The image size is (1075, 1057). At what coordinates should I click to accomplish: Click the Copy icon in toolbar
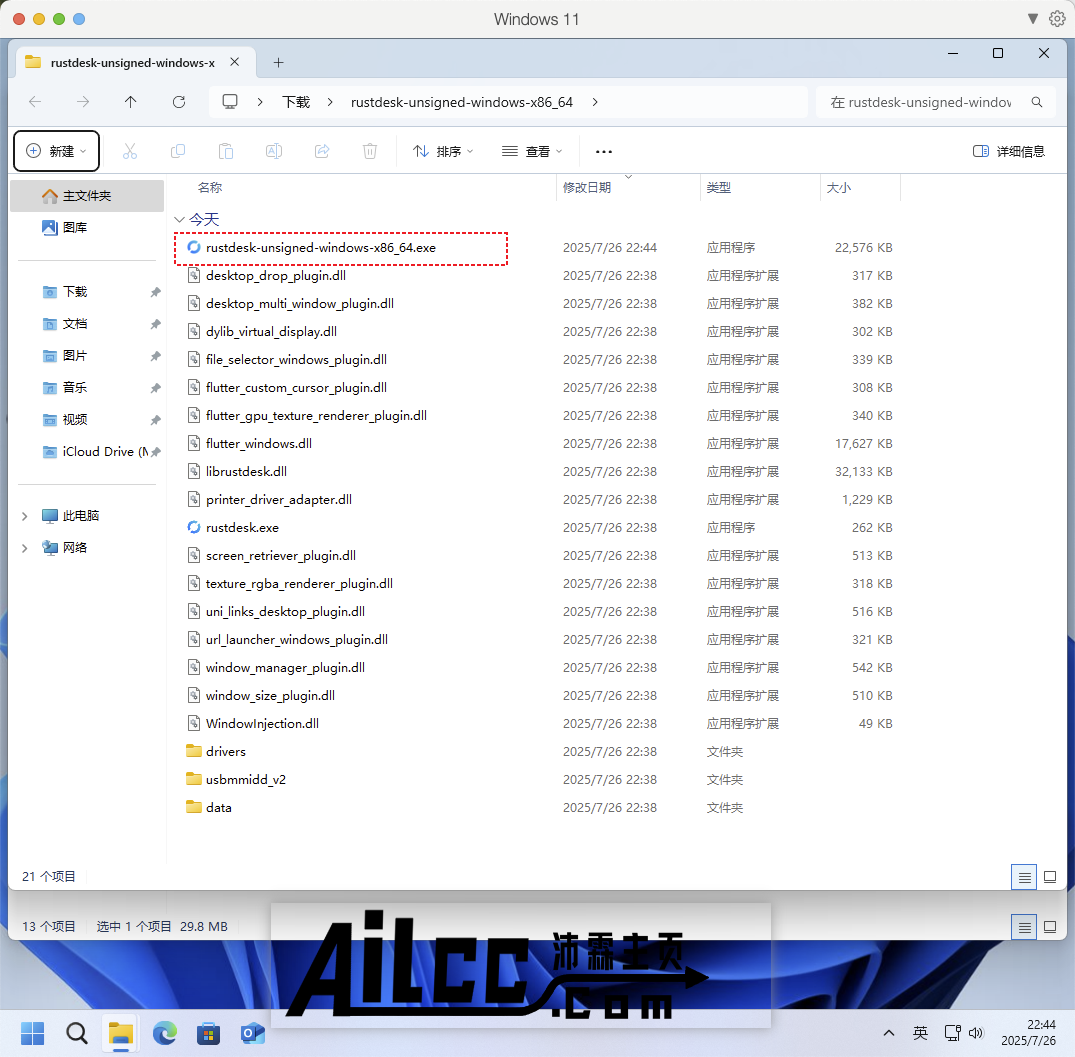178,151
